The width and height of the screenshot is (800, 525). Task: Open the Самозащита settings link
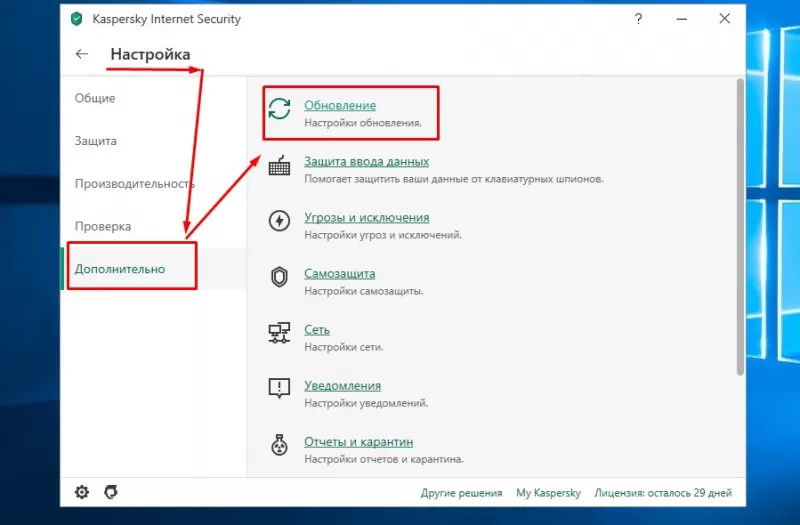point(339,273)
